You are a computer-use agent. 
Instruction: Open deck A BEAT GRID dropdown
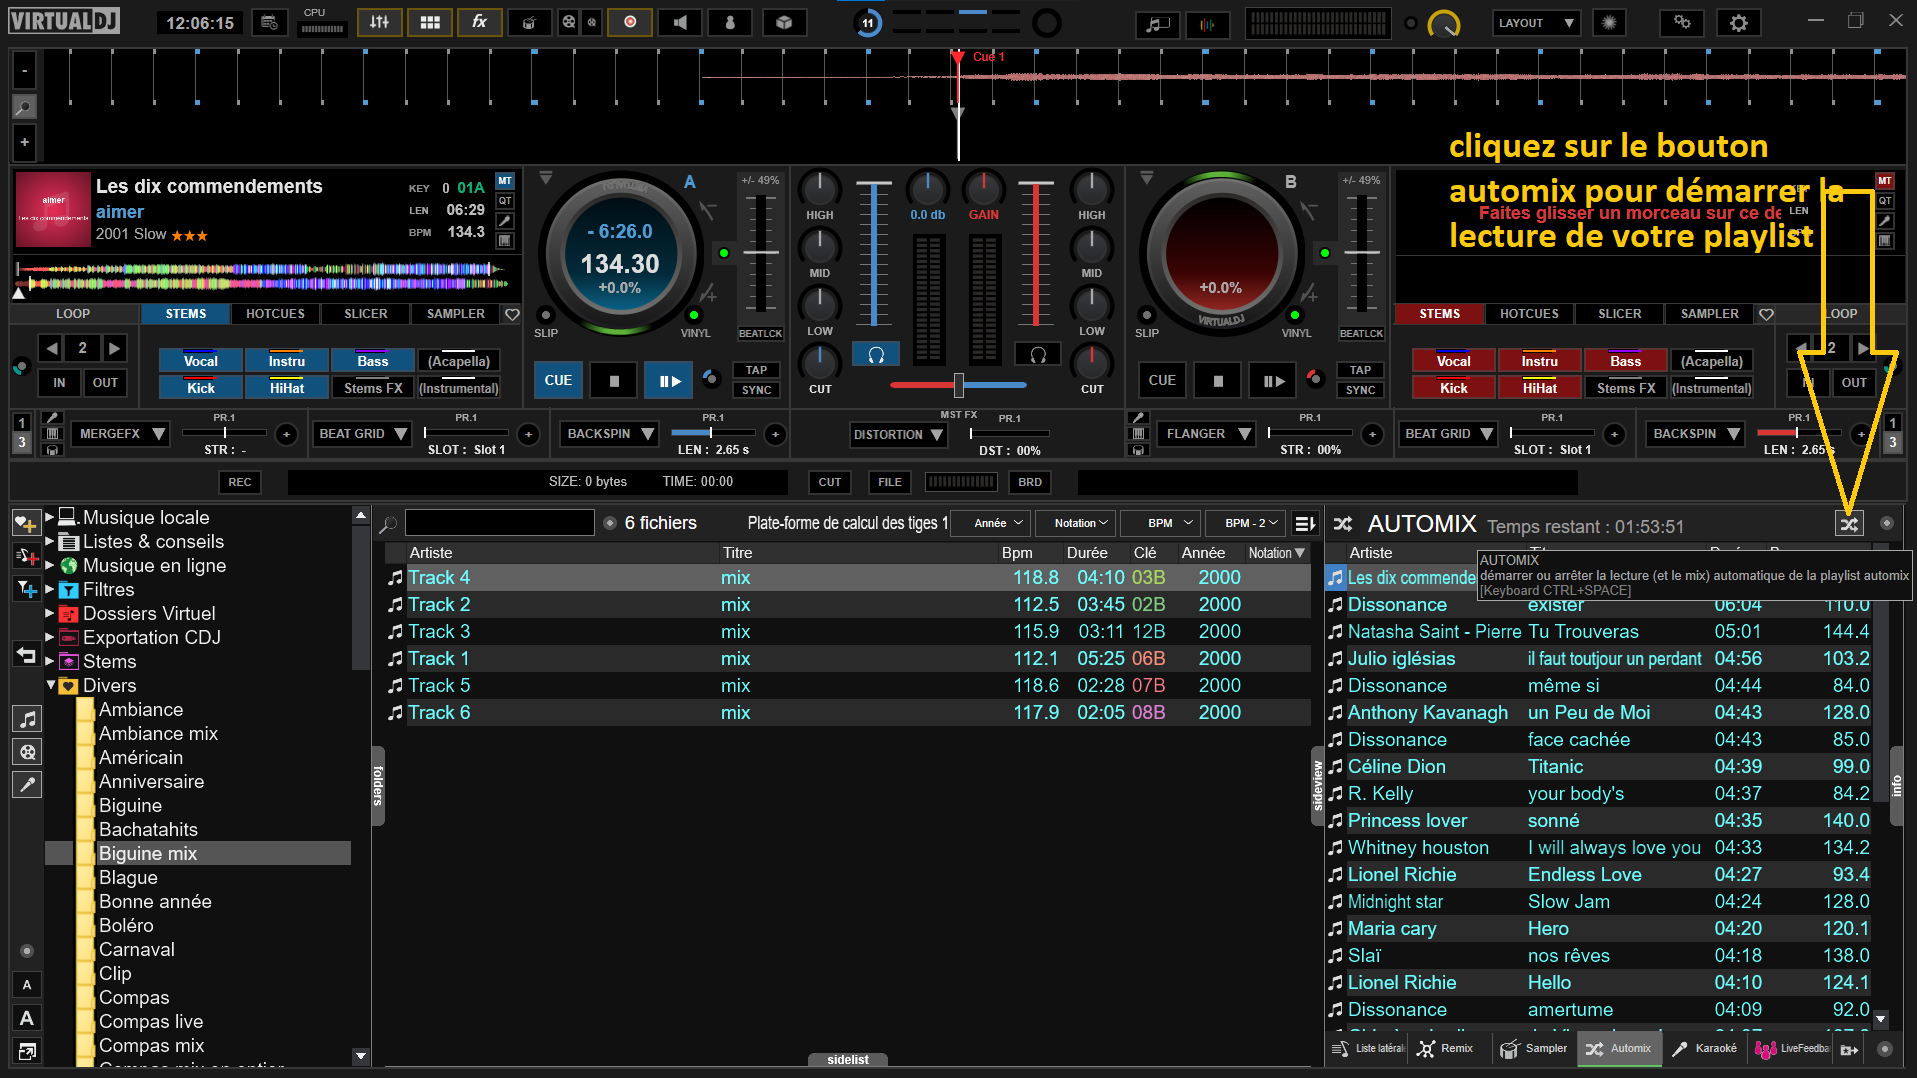point(362,434)
